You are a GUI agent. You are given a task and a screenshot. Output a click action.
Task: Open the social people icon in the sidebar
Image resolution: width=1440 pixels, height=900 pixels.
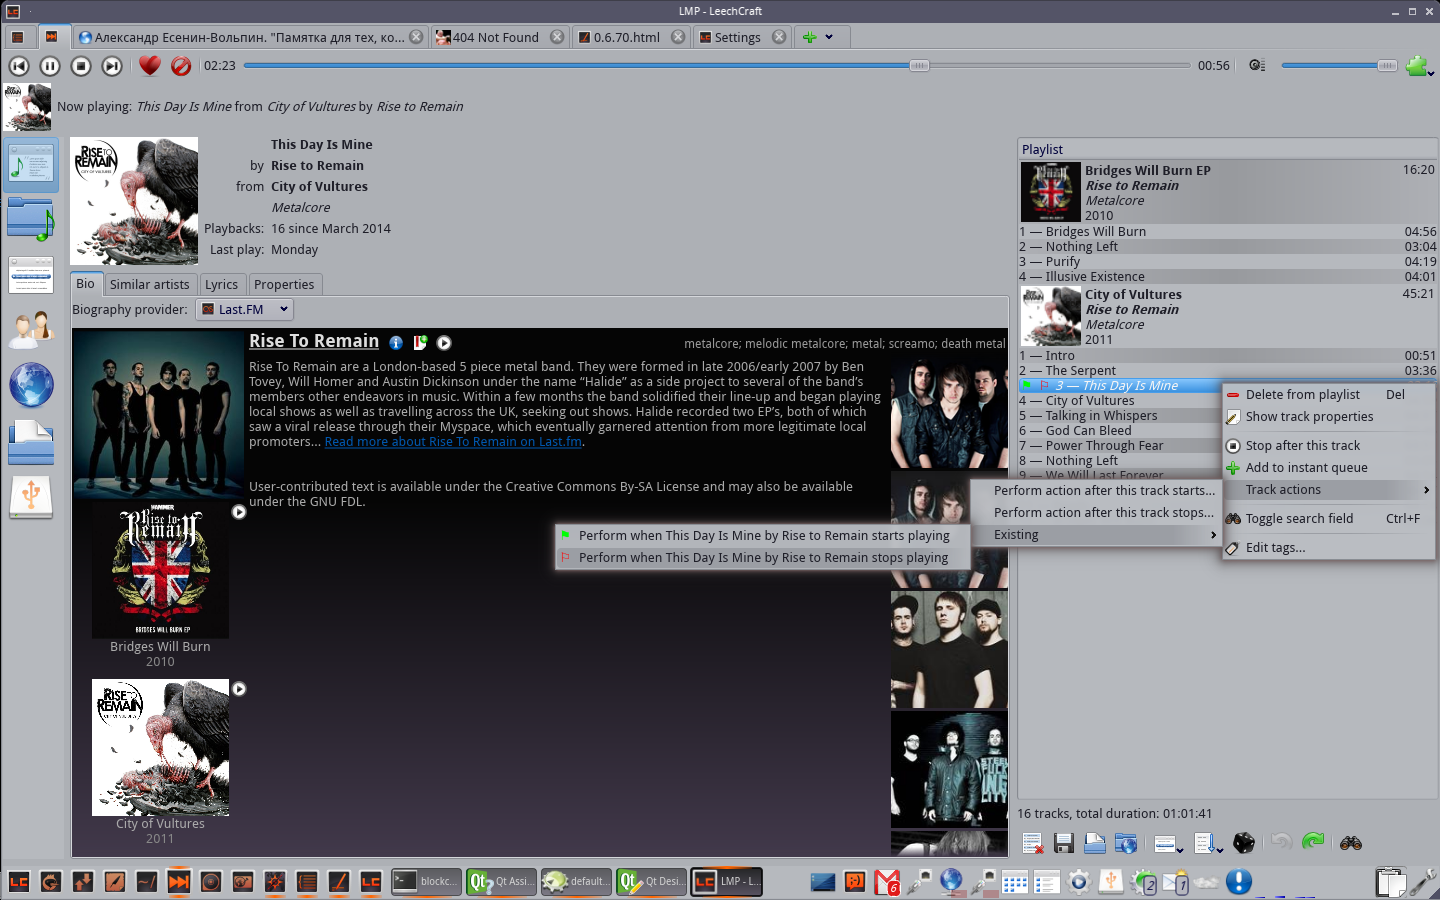(x=31, y=329)
